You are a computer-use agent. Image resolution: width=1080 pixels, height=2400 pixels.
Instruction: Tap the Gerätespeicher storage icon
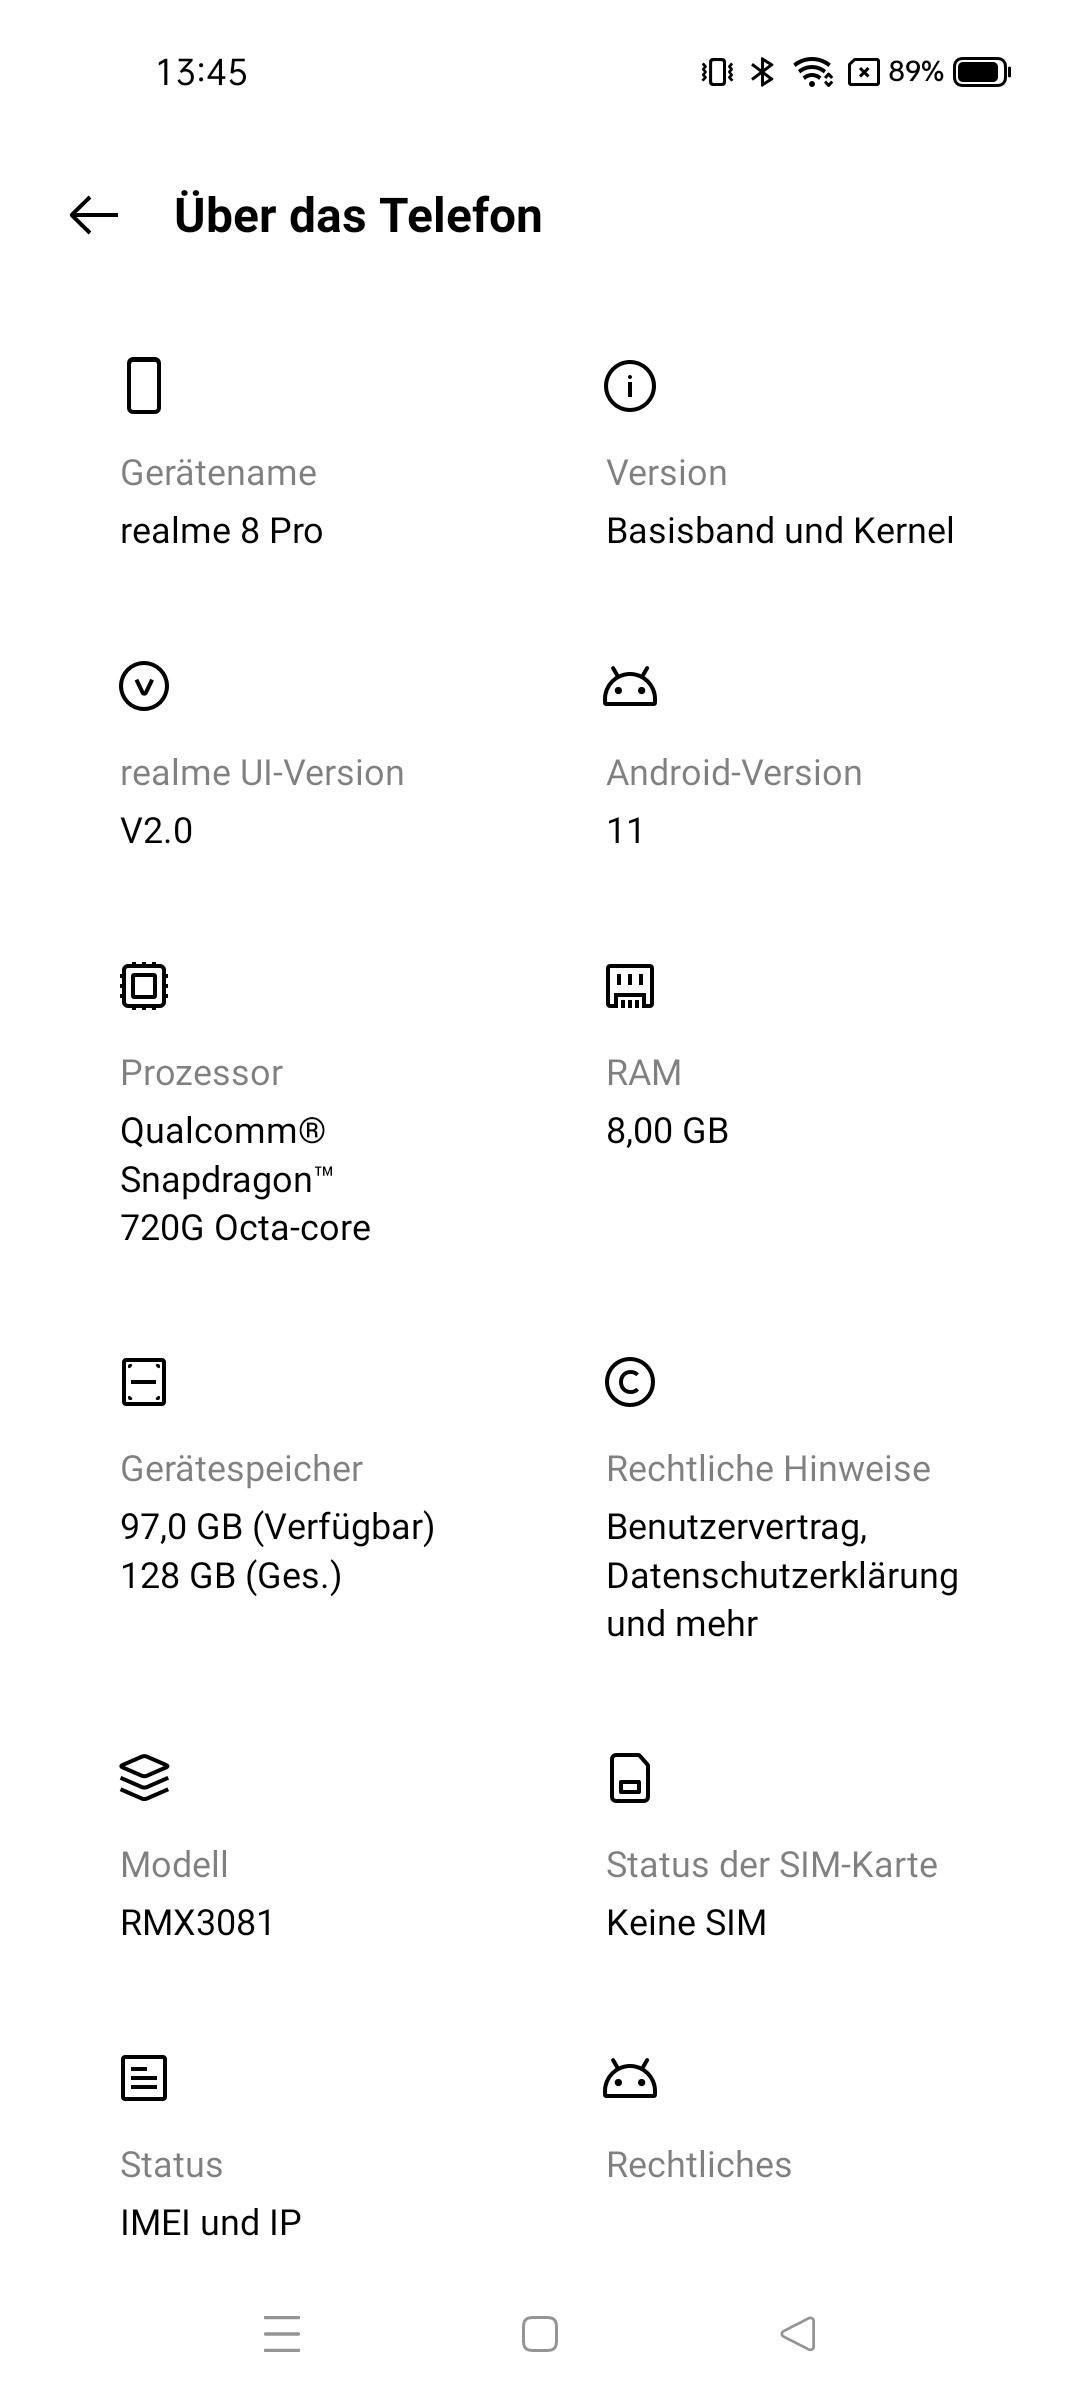coord(144,1382)
